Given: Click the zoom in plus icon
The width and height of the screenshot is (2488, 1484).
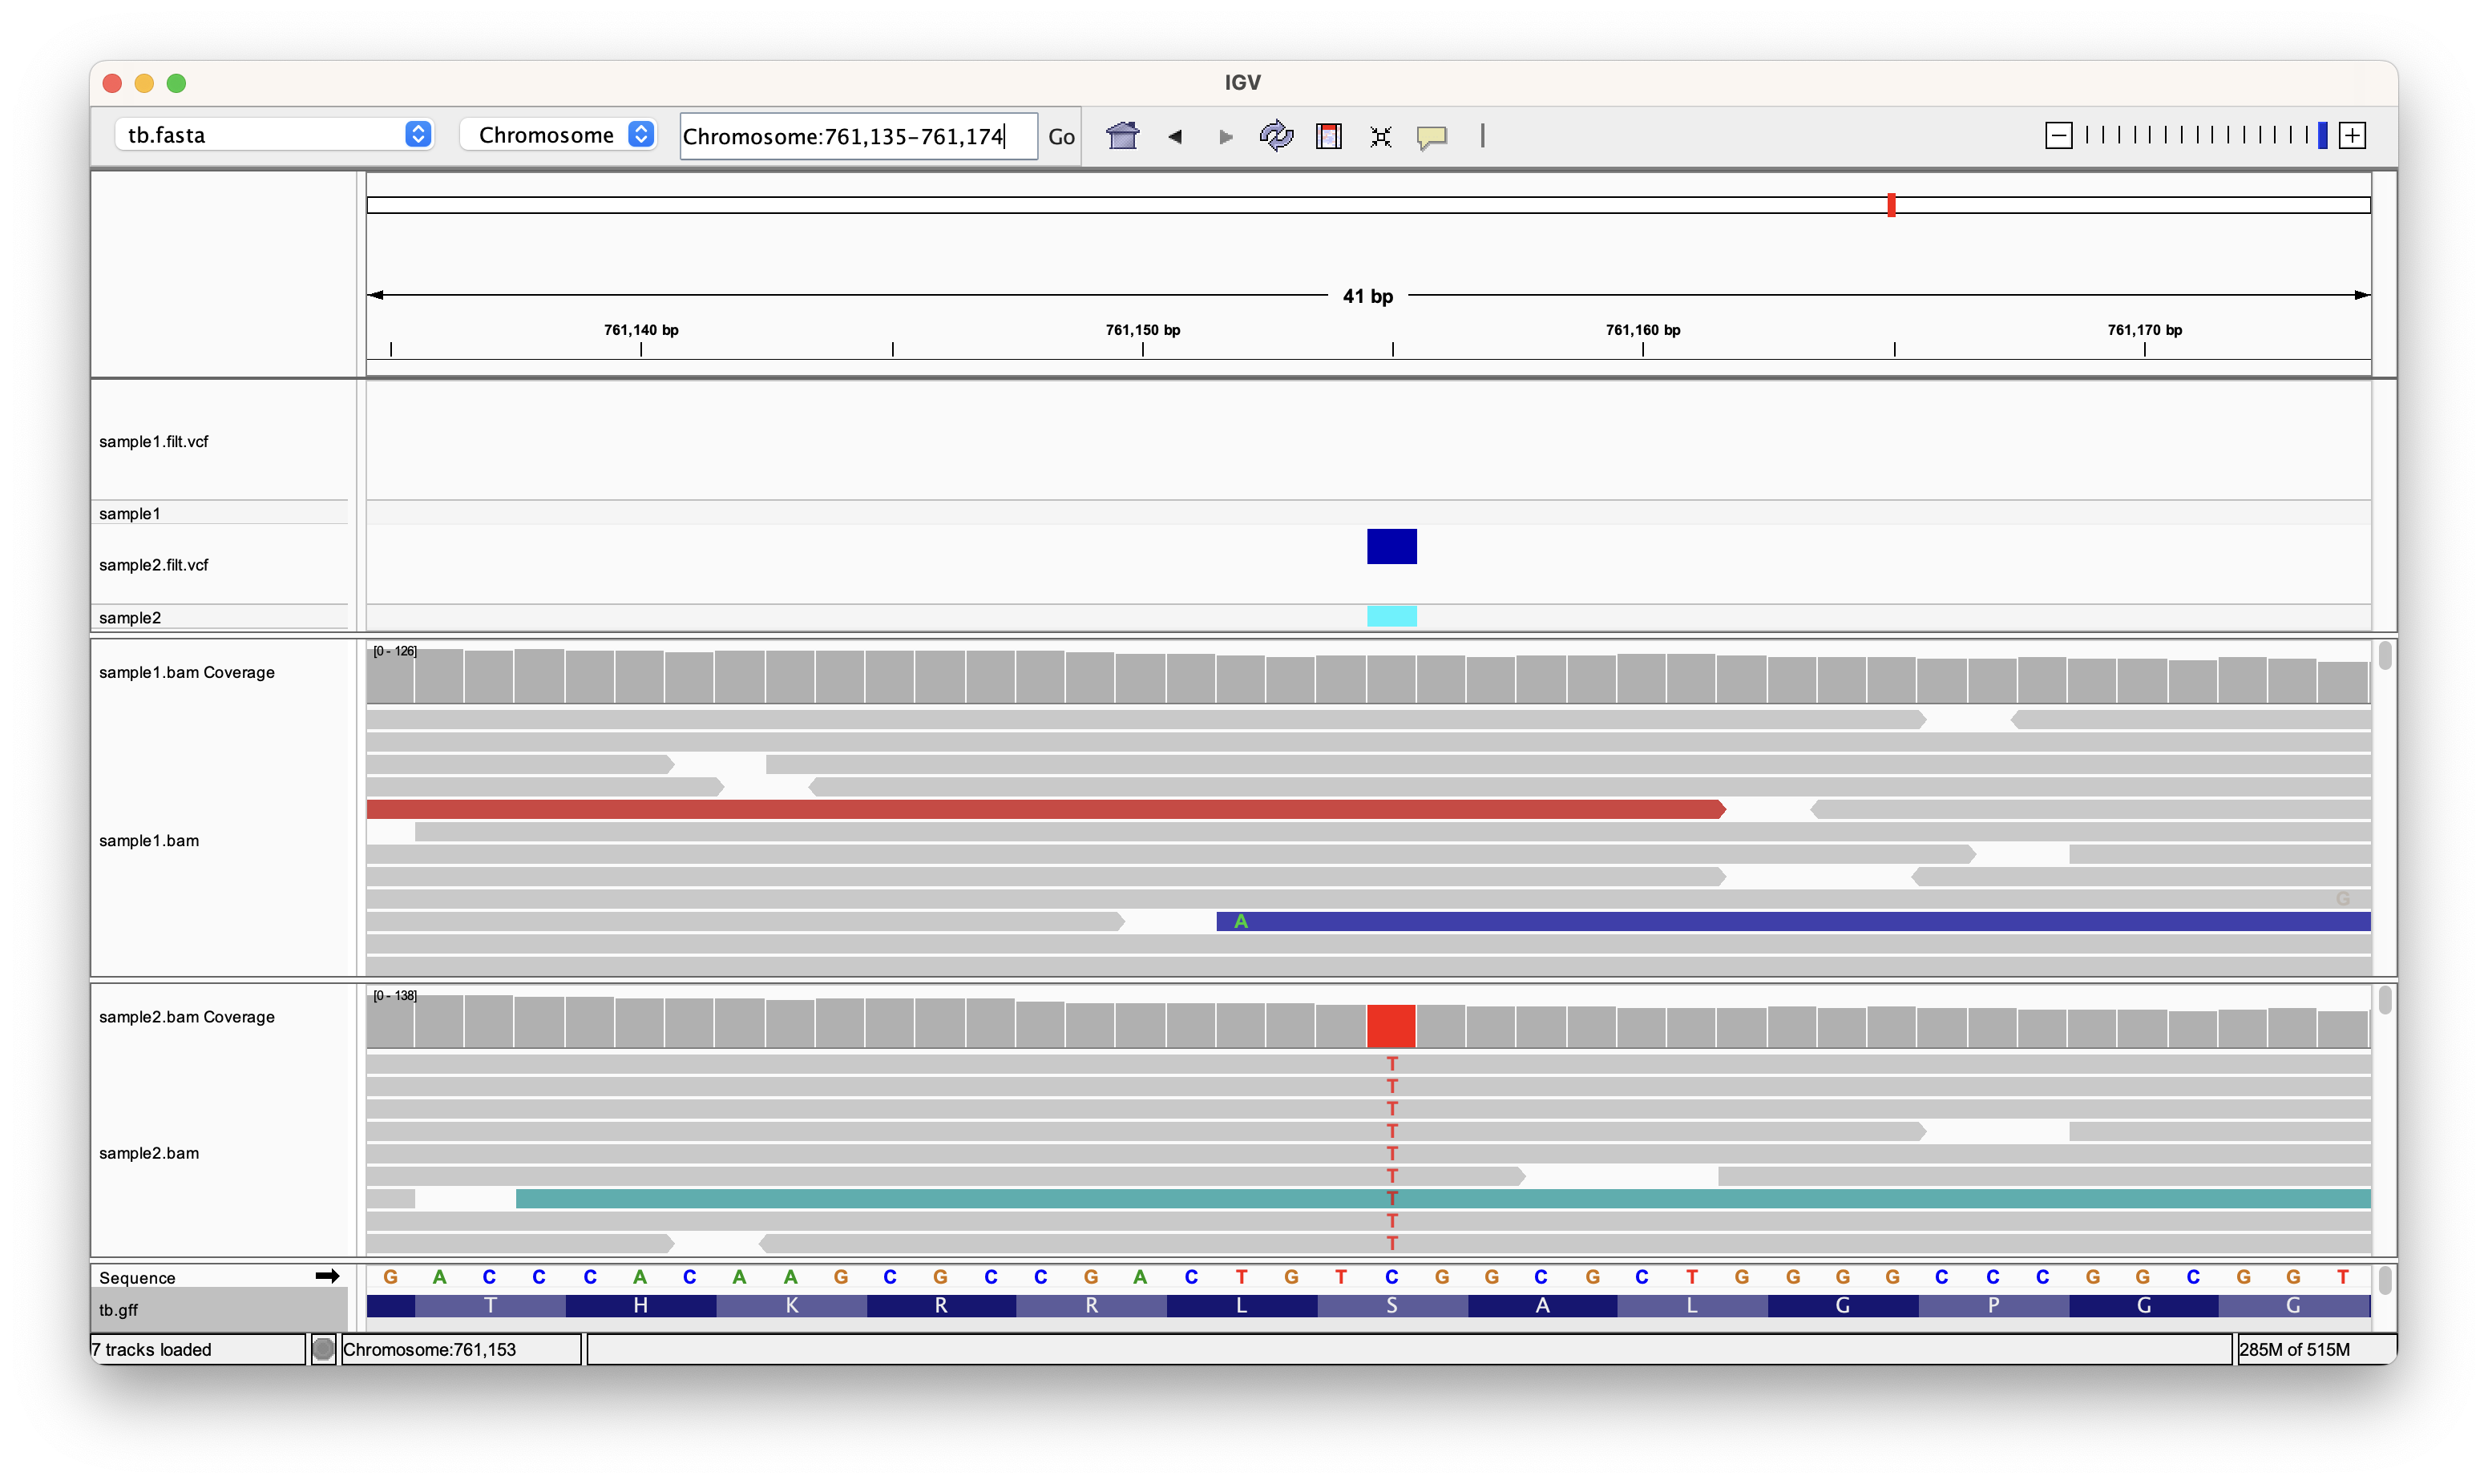Looking at the screenshot, I should (2352, 135).
